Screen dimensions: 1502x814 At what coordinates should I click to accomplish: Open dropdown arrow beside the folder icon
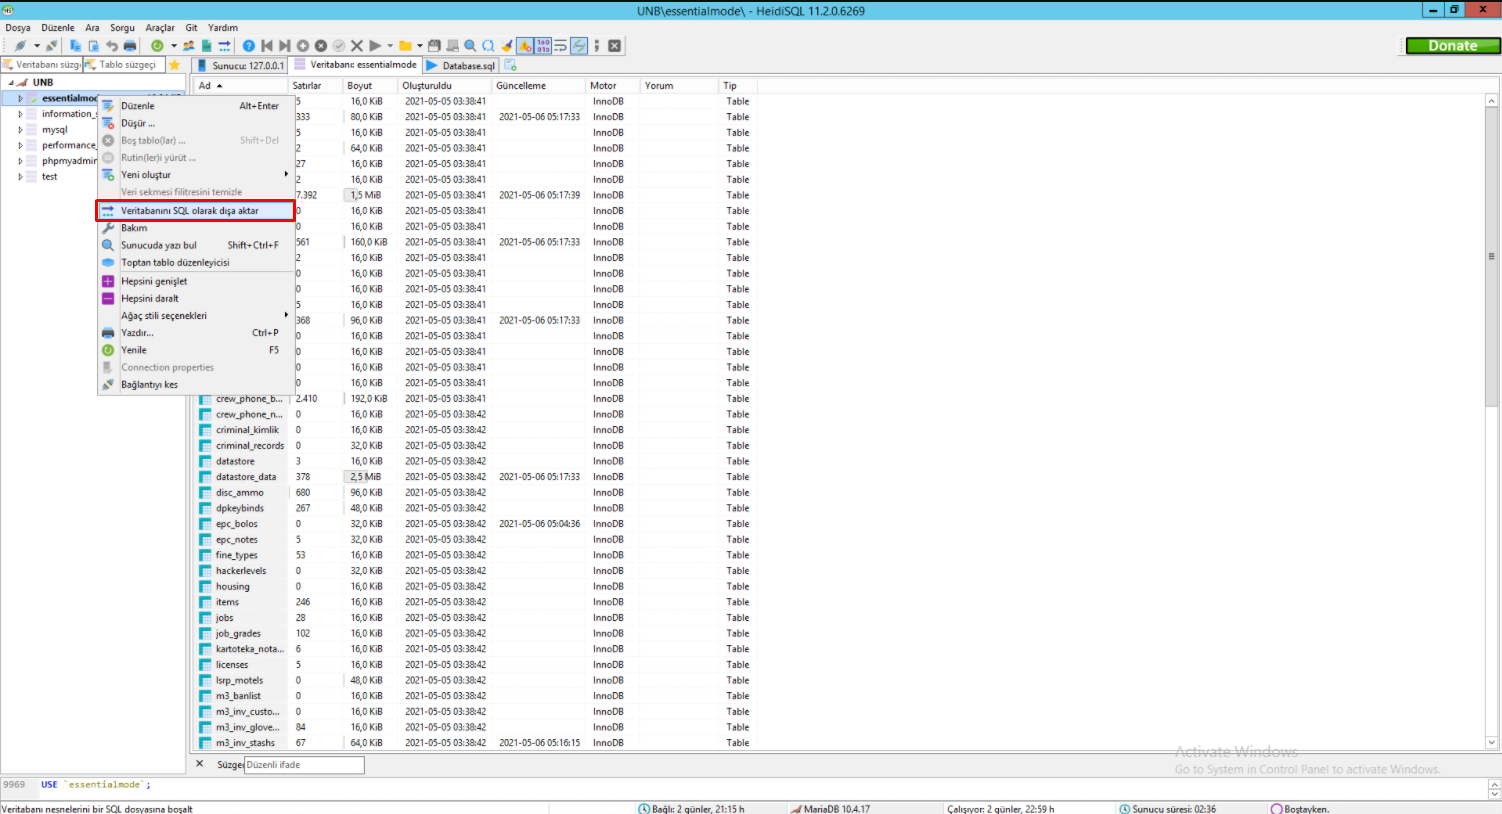click(x=419, y=46)
